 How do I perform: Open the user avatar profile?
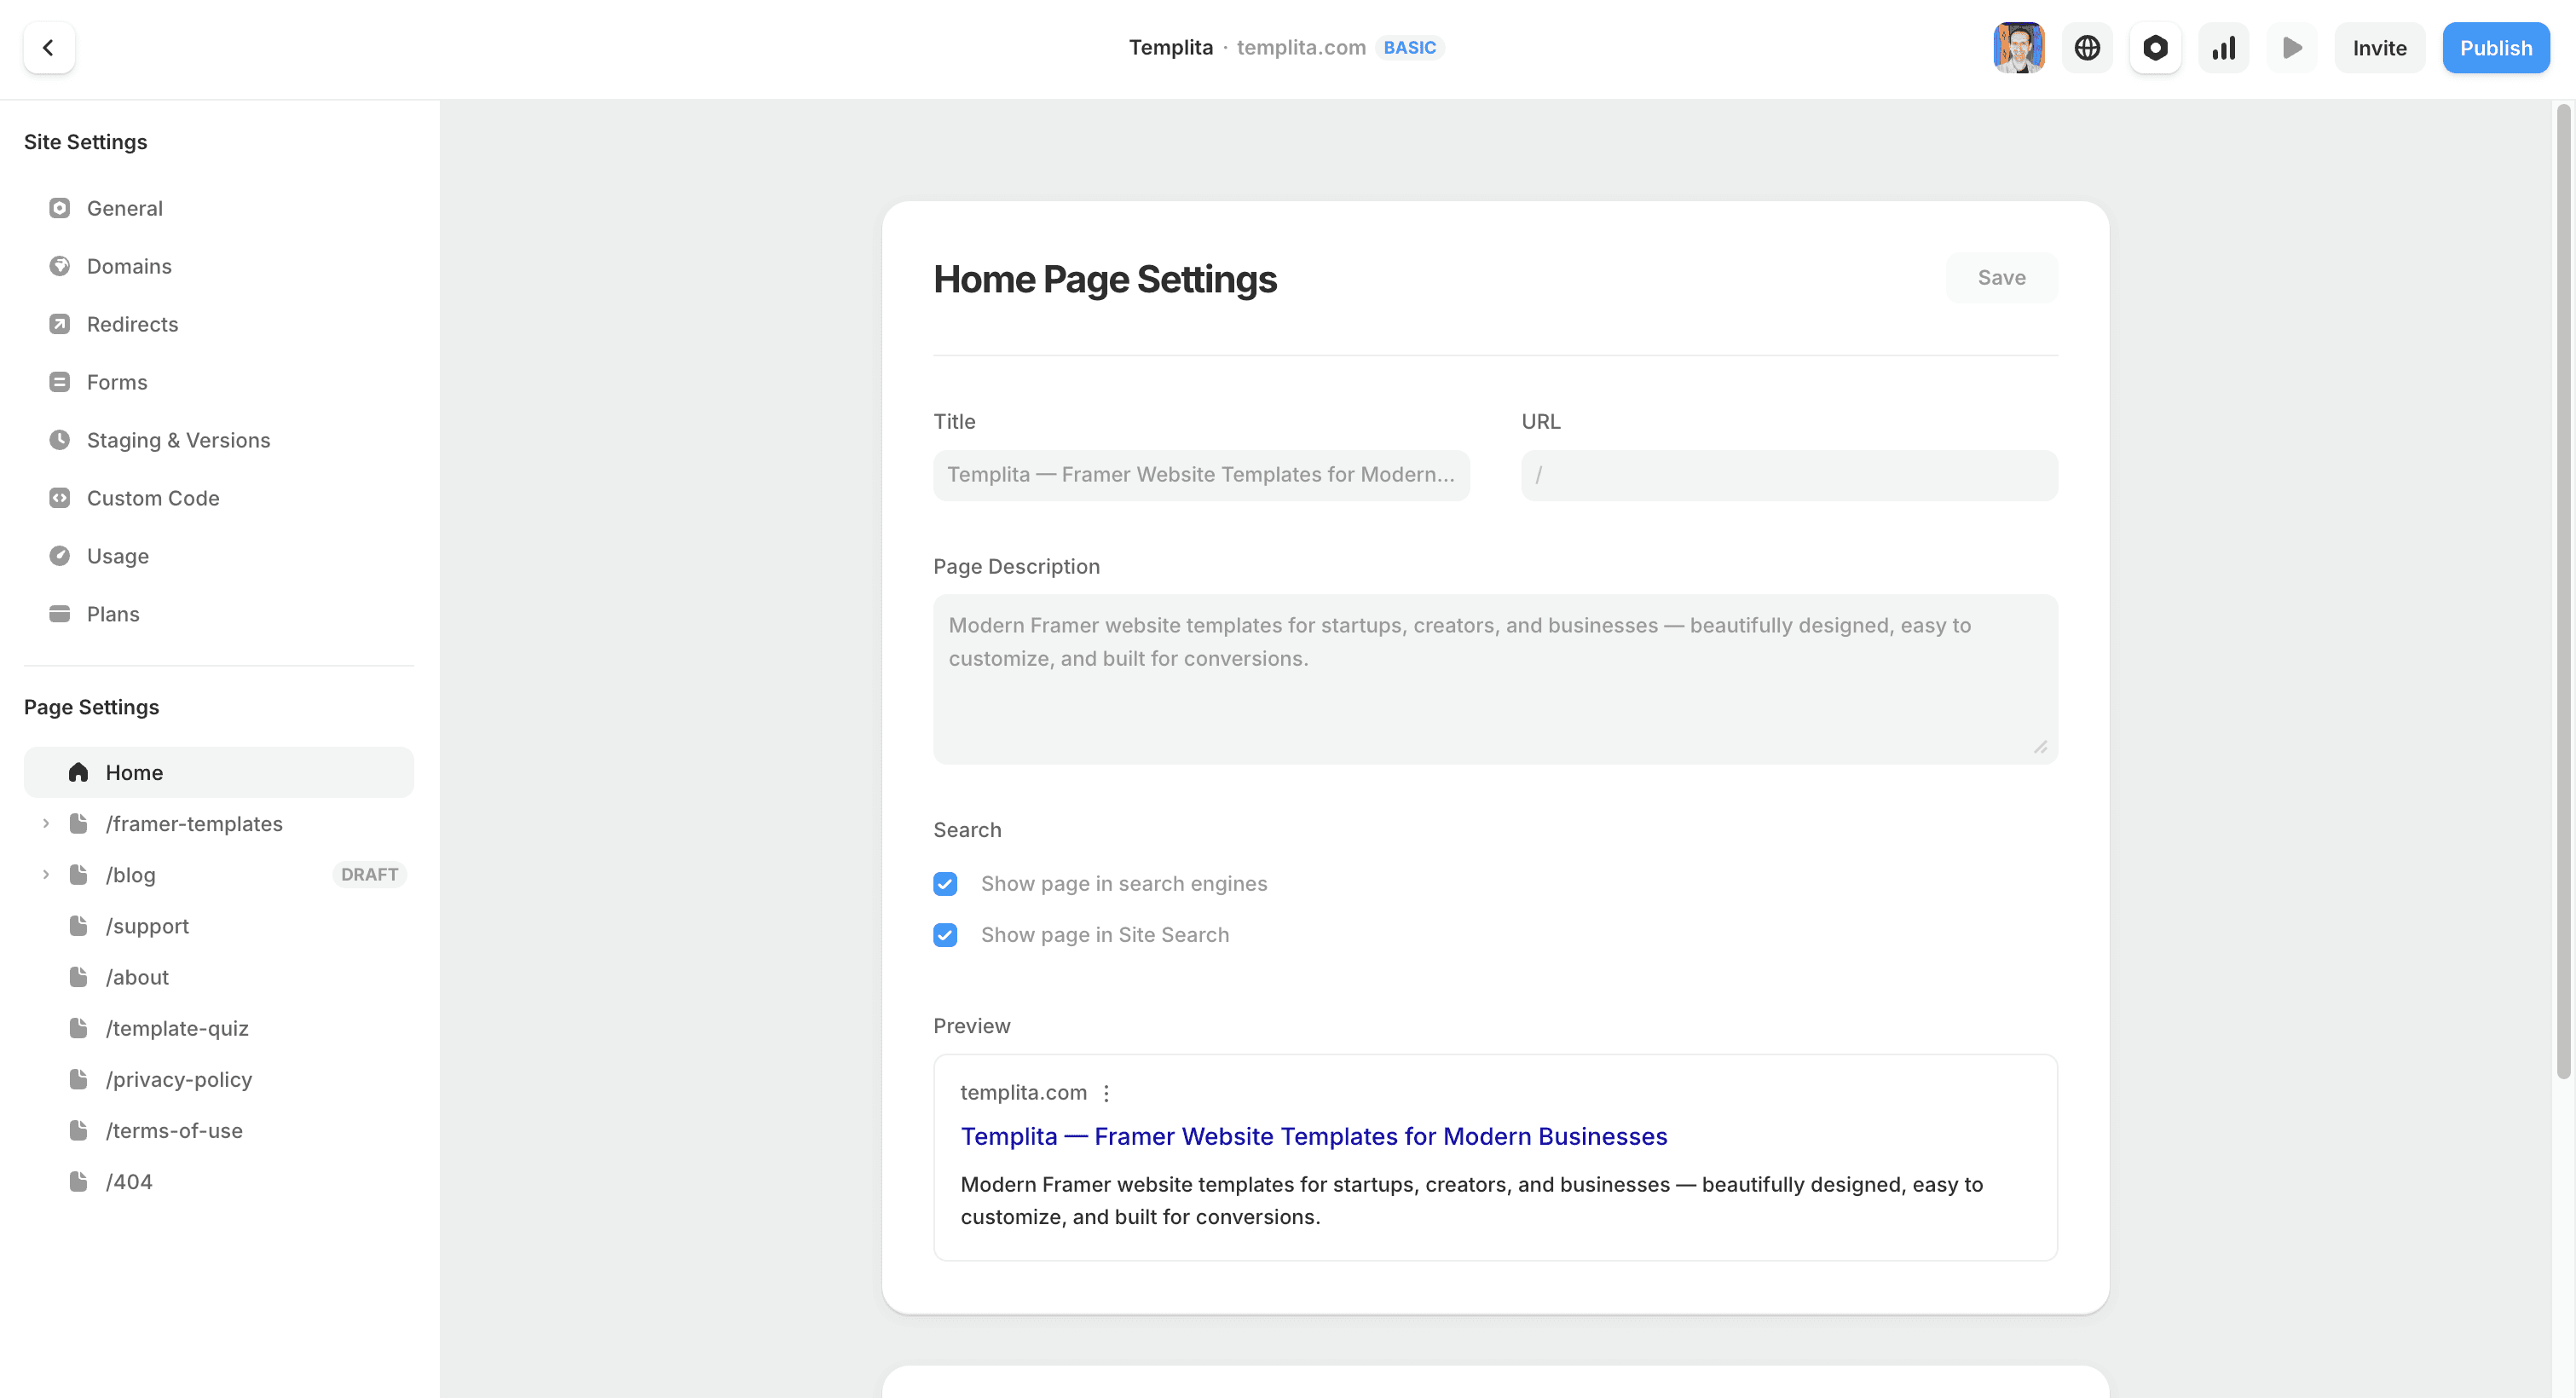click(x=2018, y=48)
